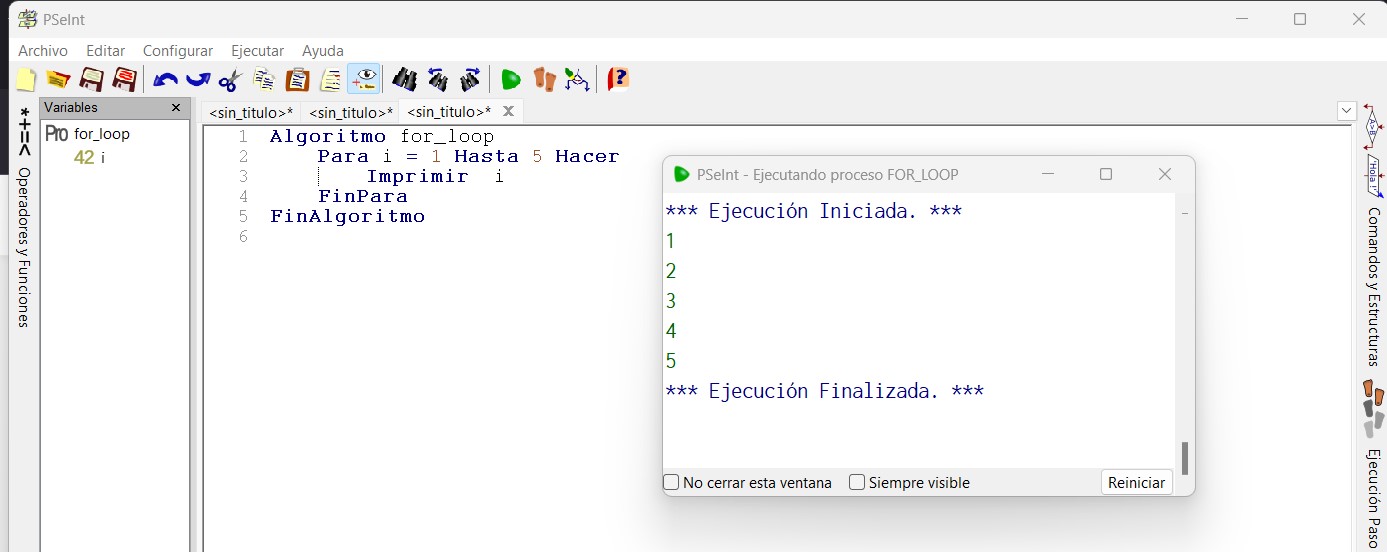Screen dimensions: 1387x552
Task: Select variable i in the Variables panel
Action: pyautogui.click(x=102, y=158)
